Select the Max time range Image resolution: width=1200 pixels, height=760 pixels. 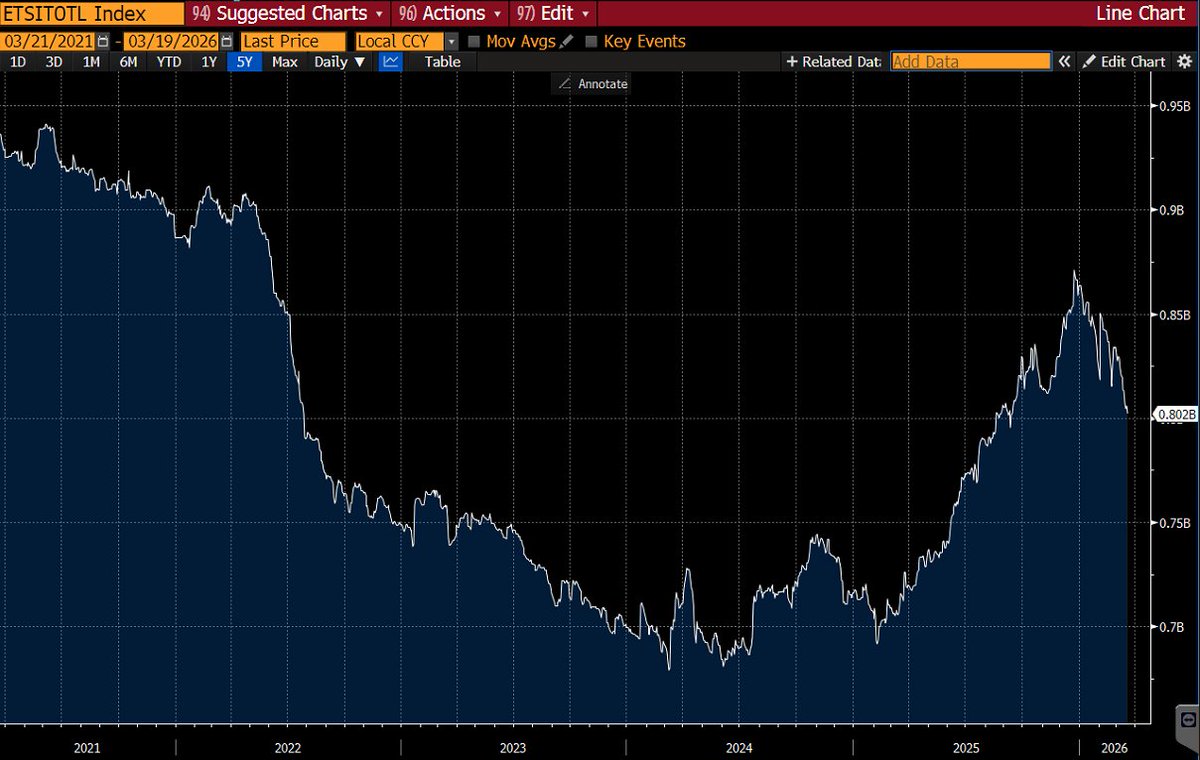point(284,61)
